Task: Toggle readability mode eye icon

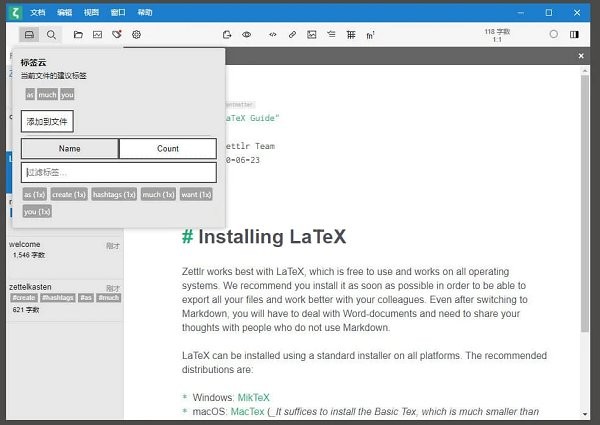Action: click(246, 34)
